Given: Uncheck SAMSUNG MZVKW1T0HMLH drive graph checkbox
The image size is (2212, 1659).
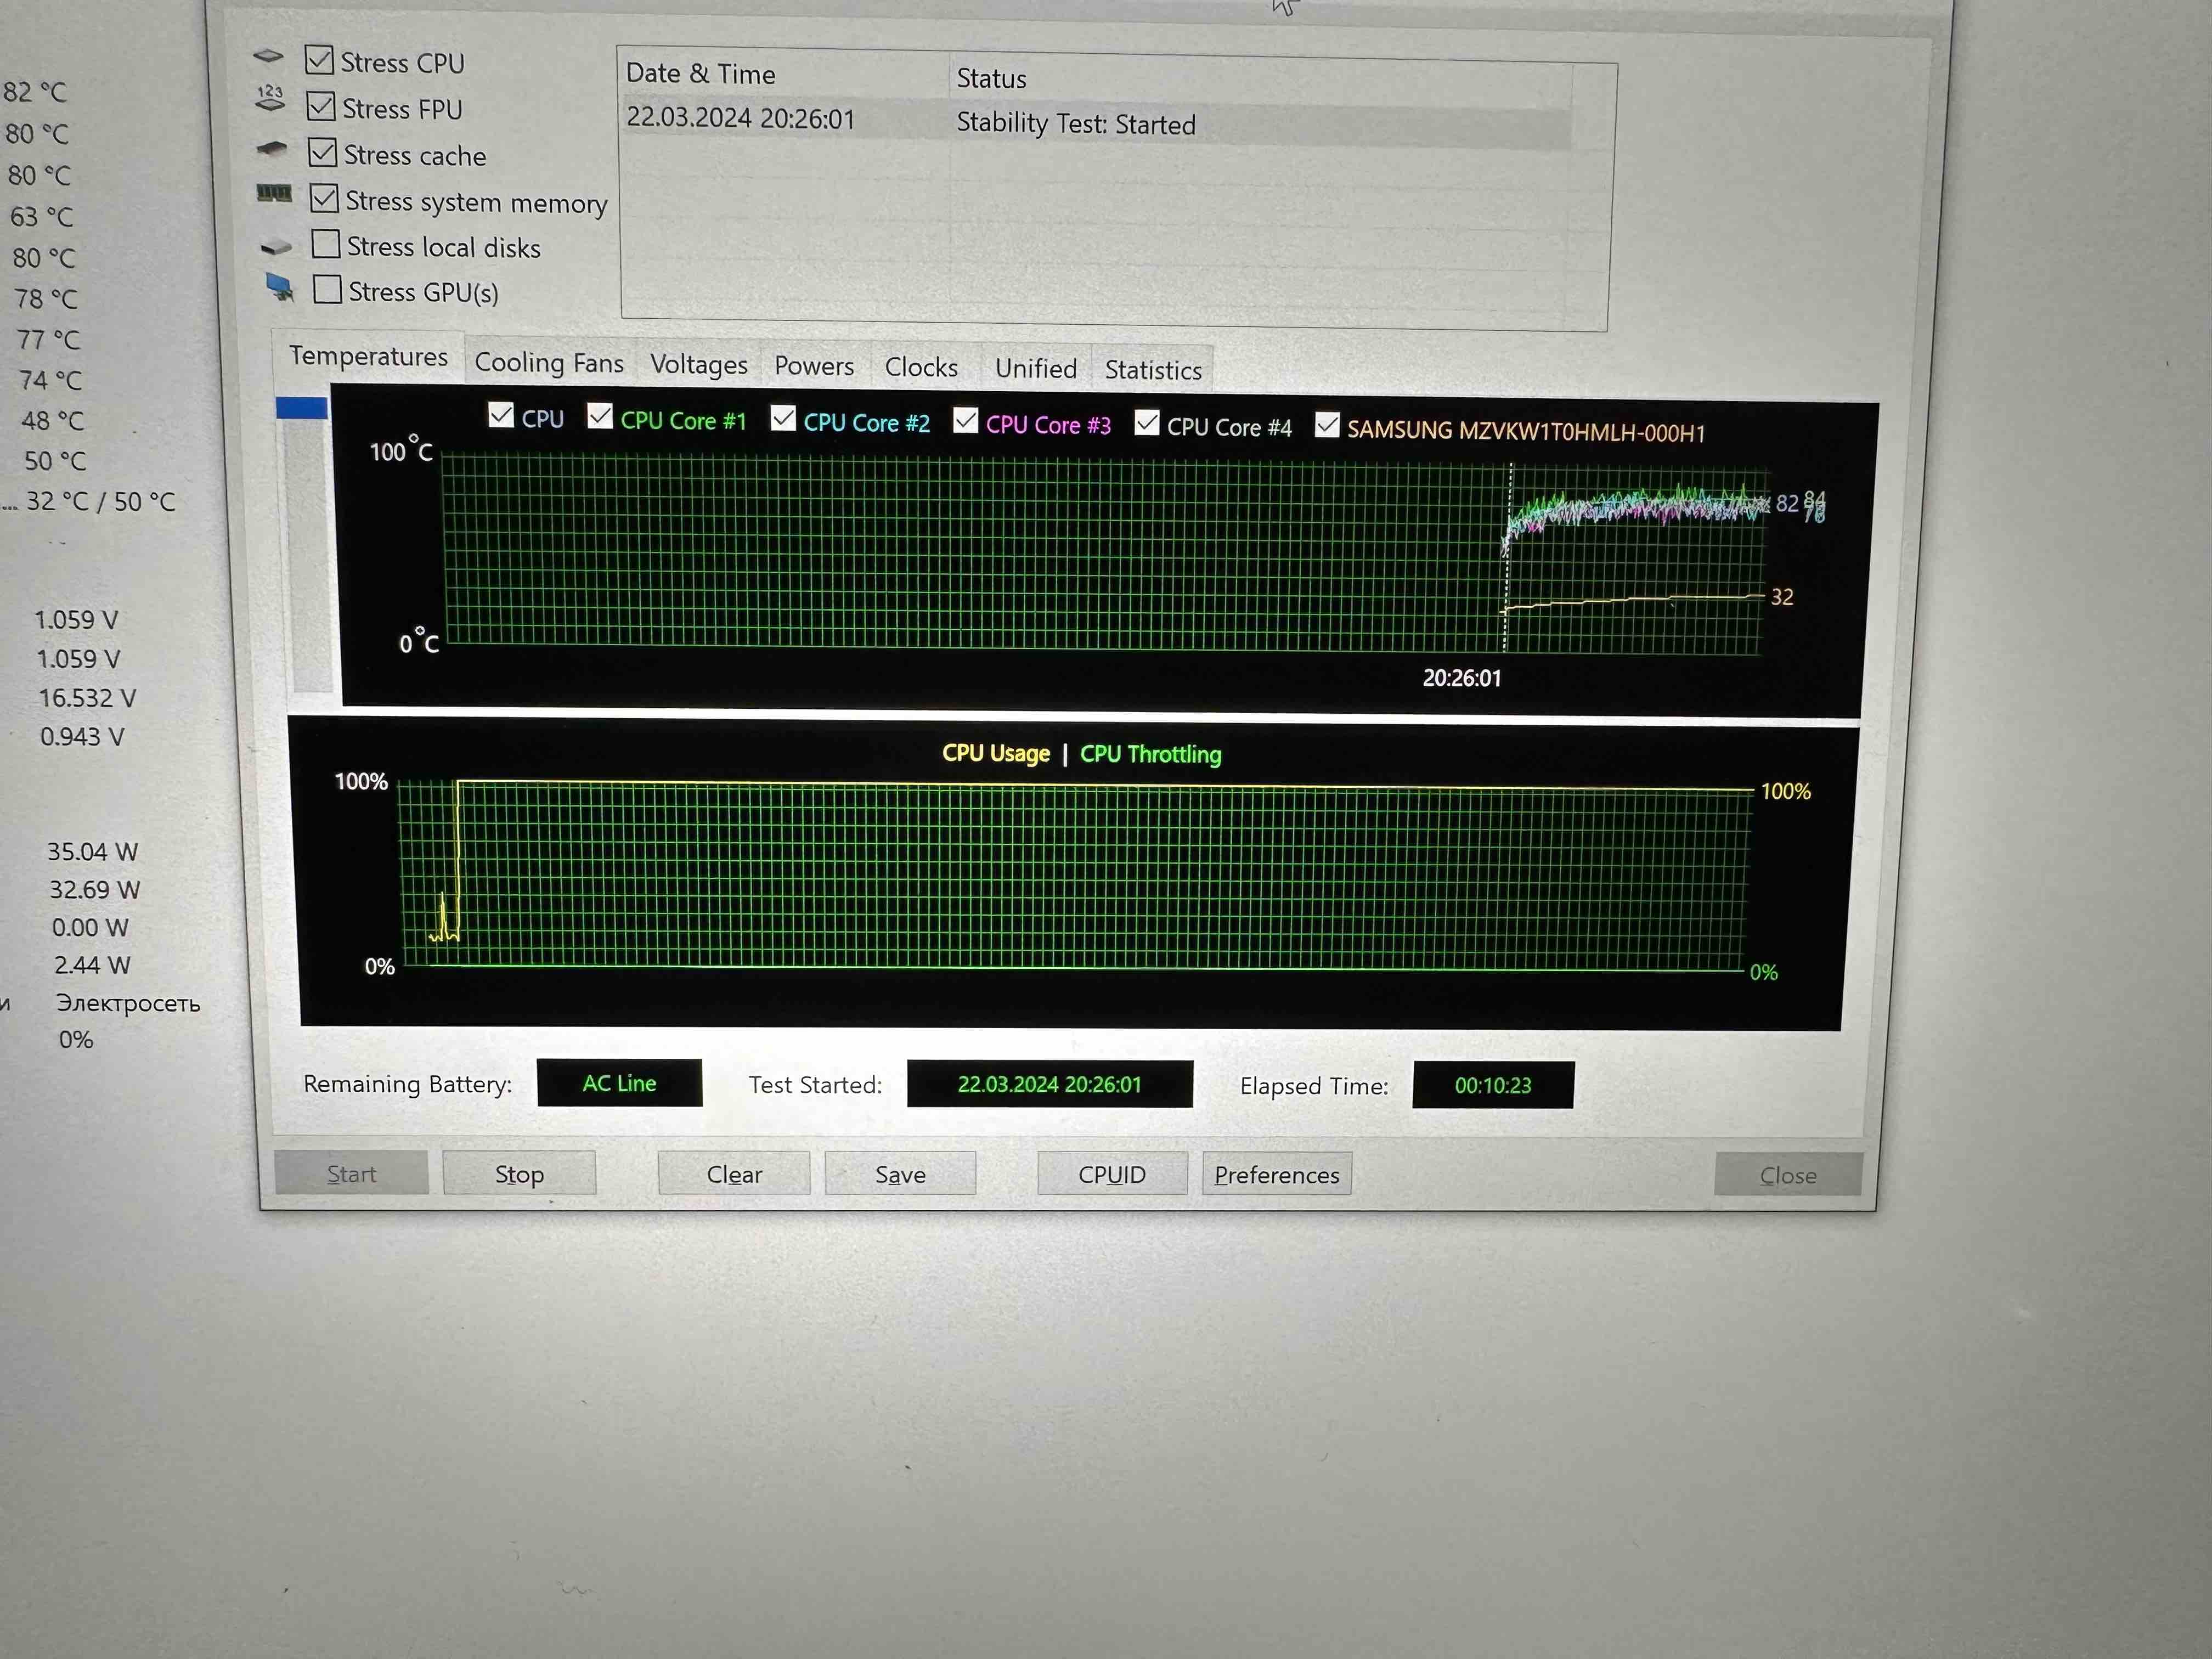Looking at the screenshot, I should (x=1327, y=426).
